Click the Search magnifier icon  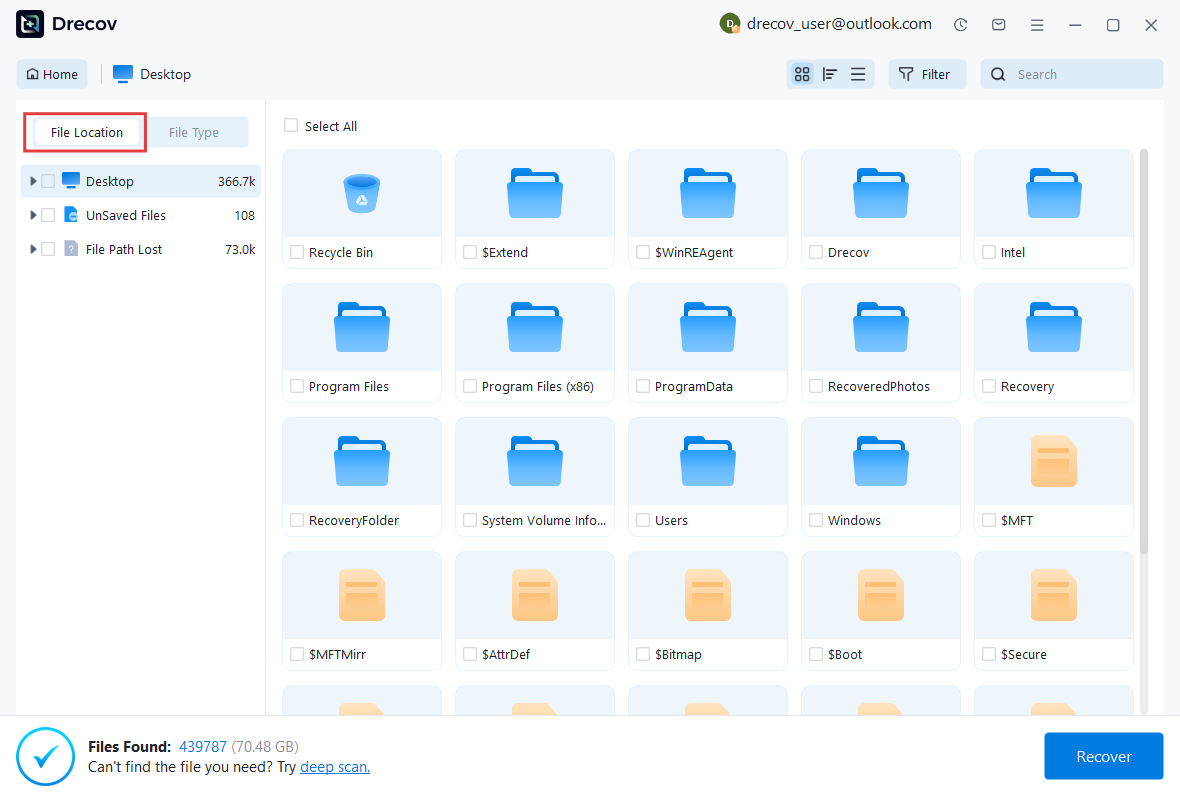(x=997, y=73)
